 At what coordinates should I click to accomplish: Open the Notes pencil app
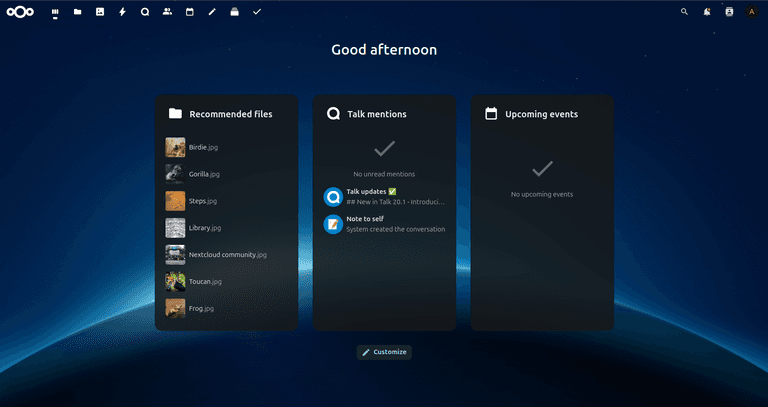click(212, 12)
